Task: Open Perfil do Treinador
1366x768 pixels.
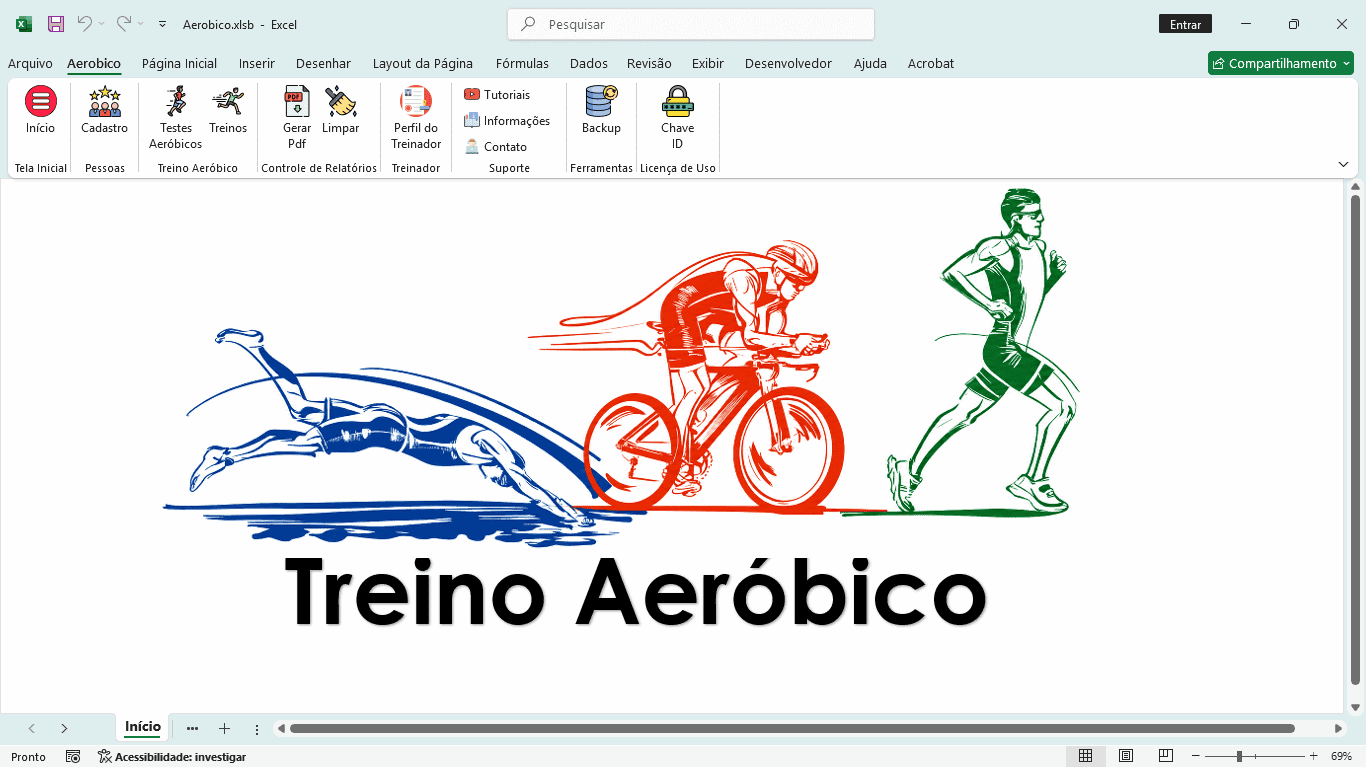Action: click(x=416, y=118)
